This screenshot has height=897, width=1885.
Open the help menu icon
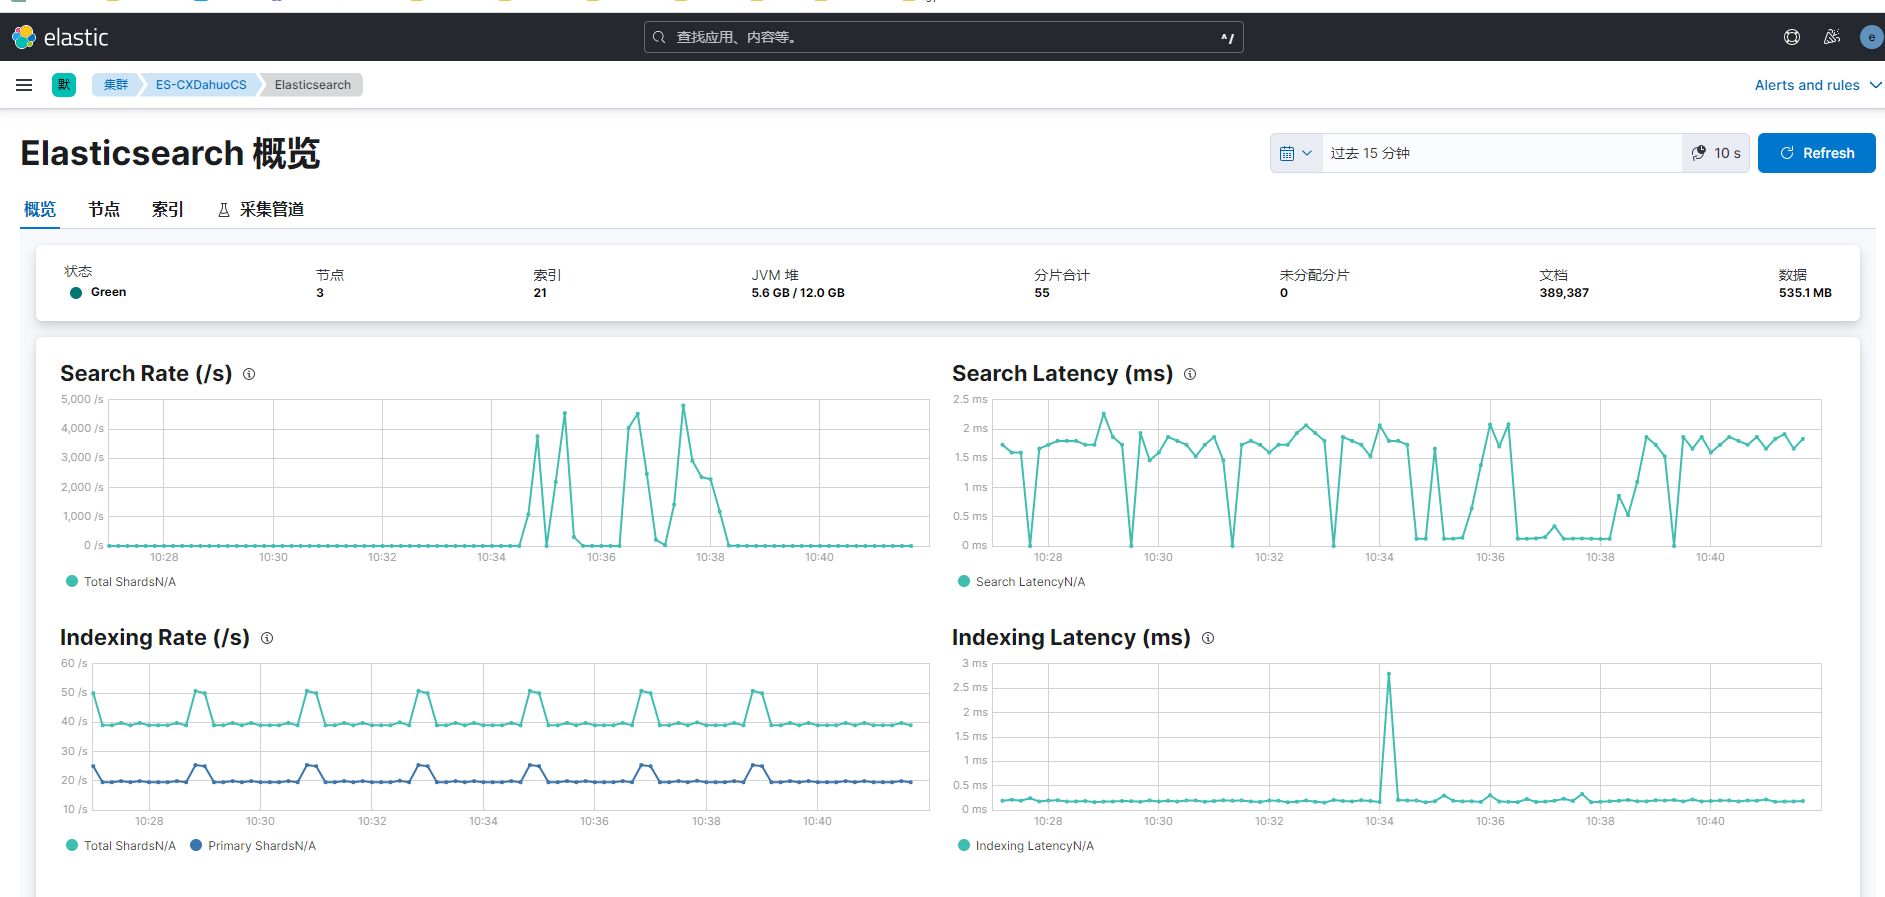click(x=1792, y=37)
